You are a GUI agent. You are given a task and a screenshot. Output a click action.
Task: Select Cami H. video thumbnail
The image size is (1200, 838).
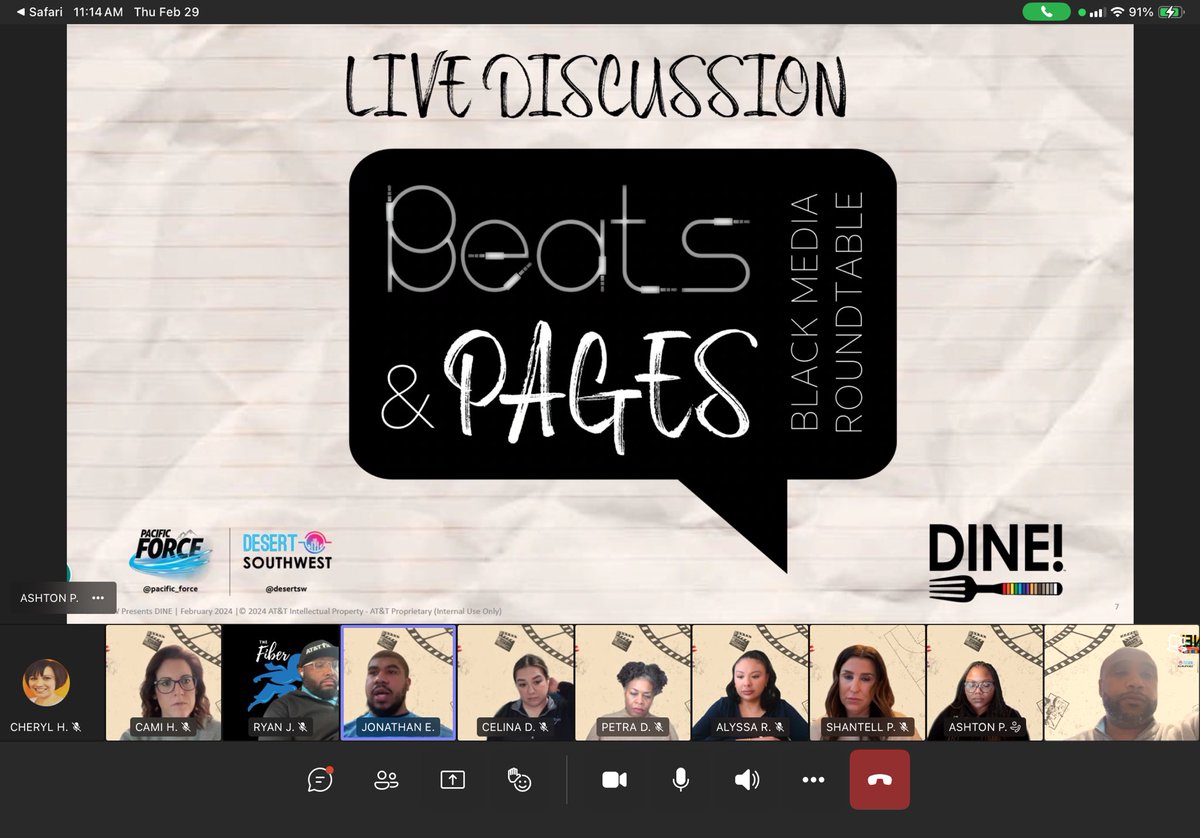(x=163, y=683)
